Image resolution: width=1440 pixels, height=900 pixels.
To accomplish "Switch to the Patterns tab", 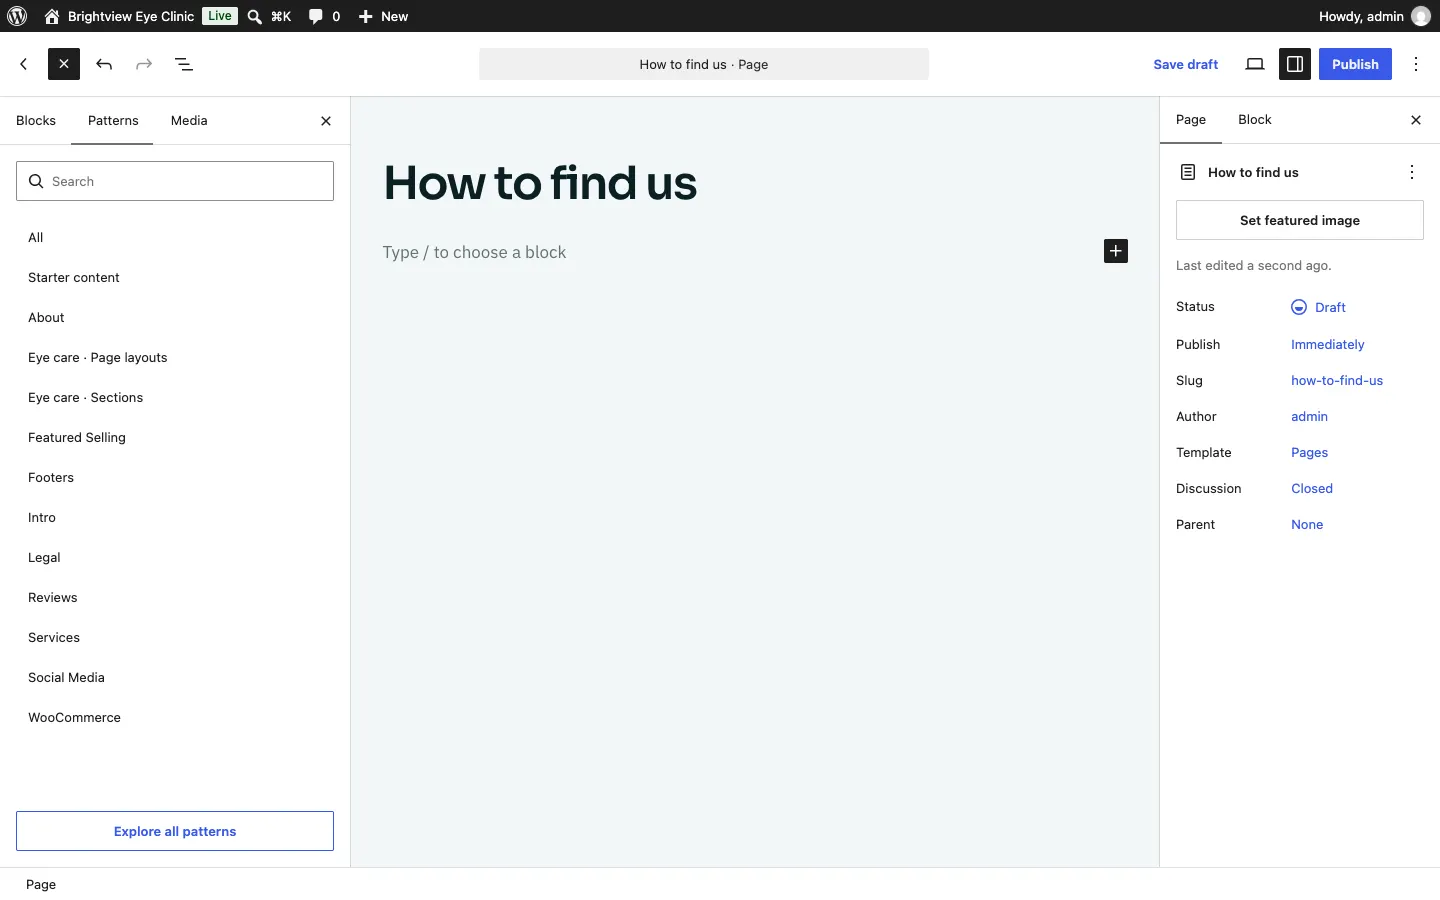I will [x=113, y=121].
